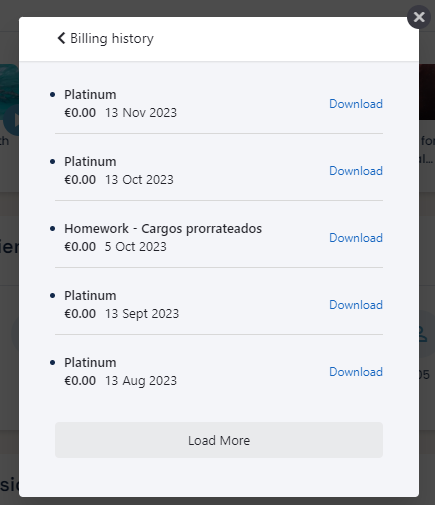The height and width of the screenshot is (505, 435).
Task: Download the 13 Sept 2023 Platinum invoice
Action: tap(356, 305)
